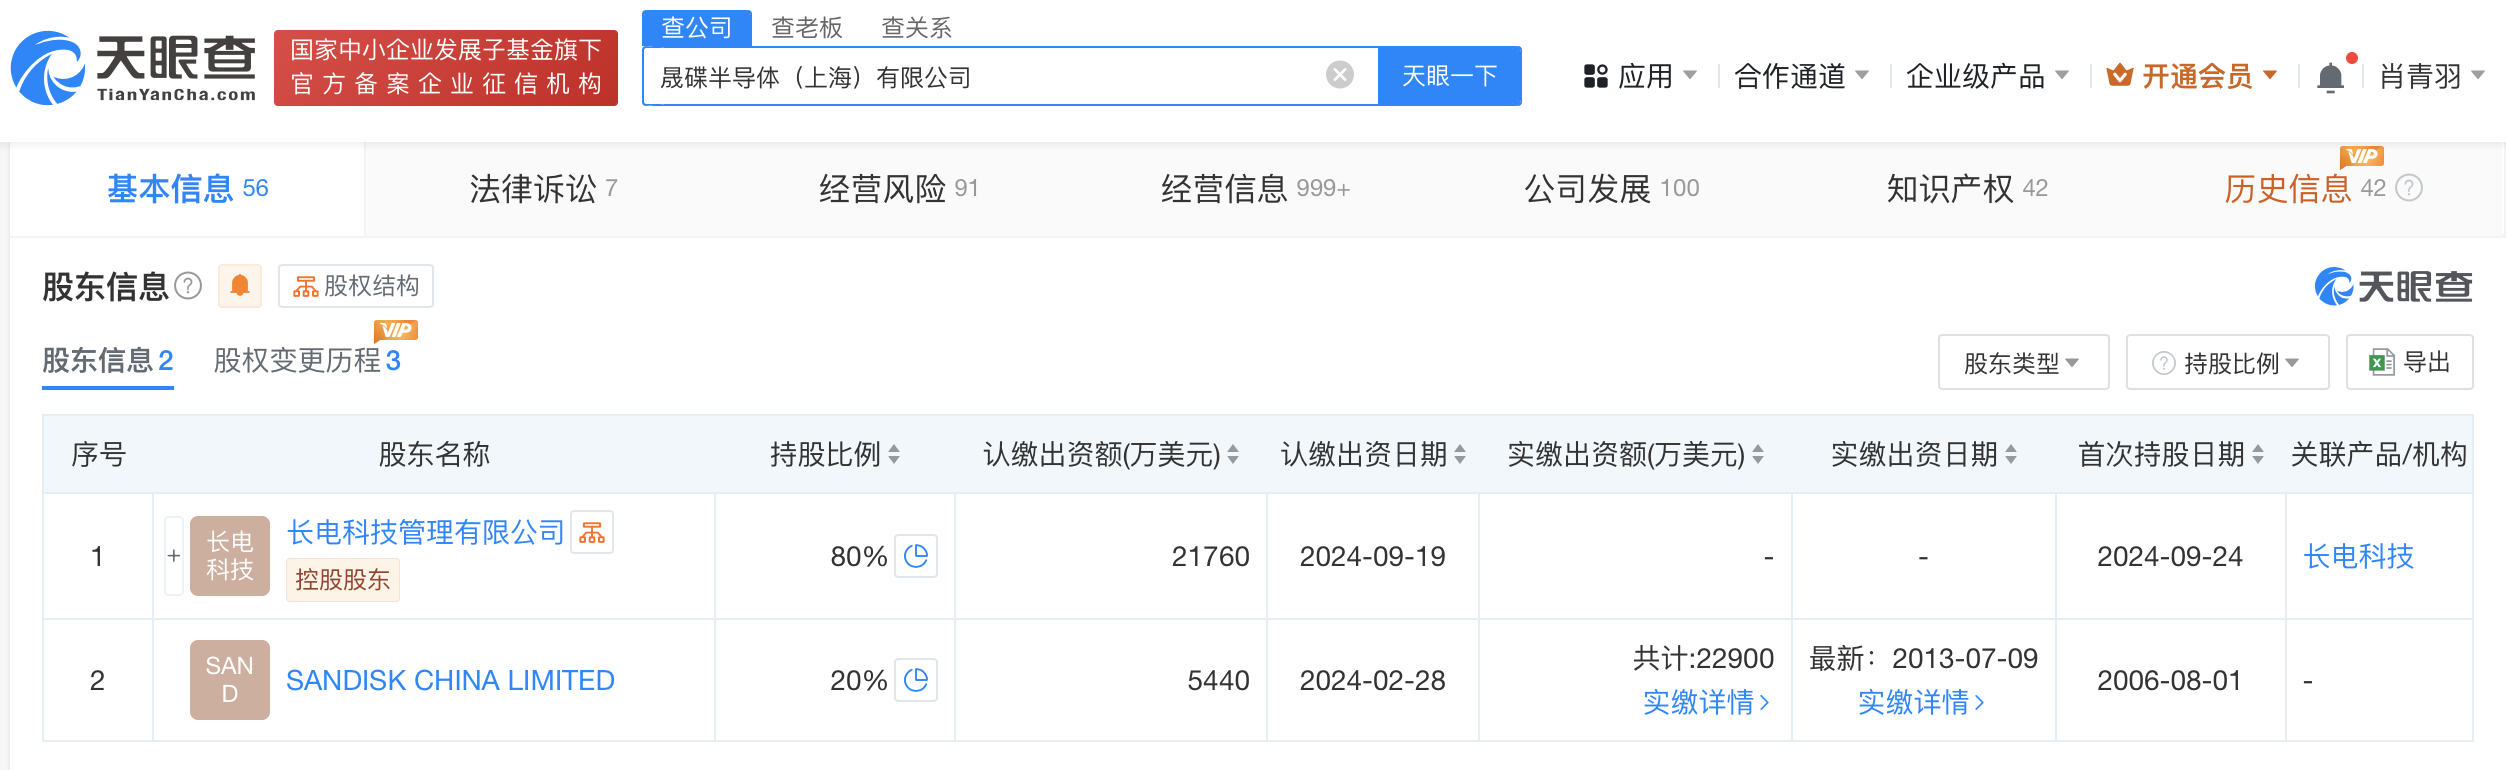Click the 导出 export button
Image resolution: width=2506 pixels, height=770 pixels.
coord(2409,362)
